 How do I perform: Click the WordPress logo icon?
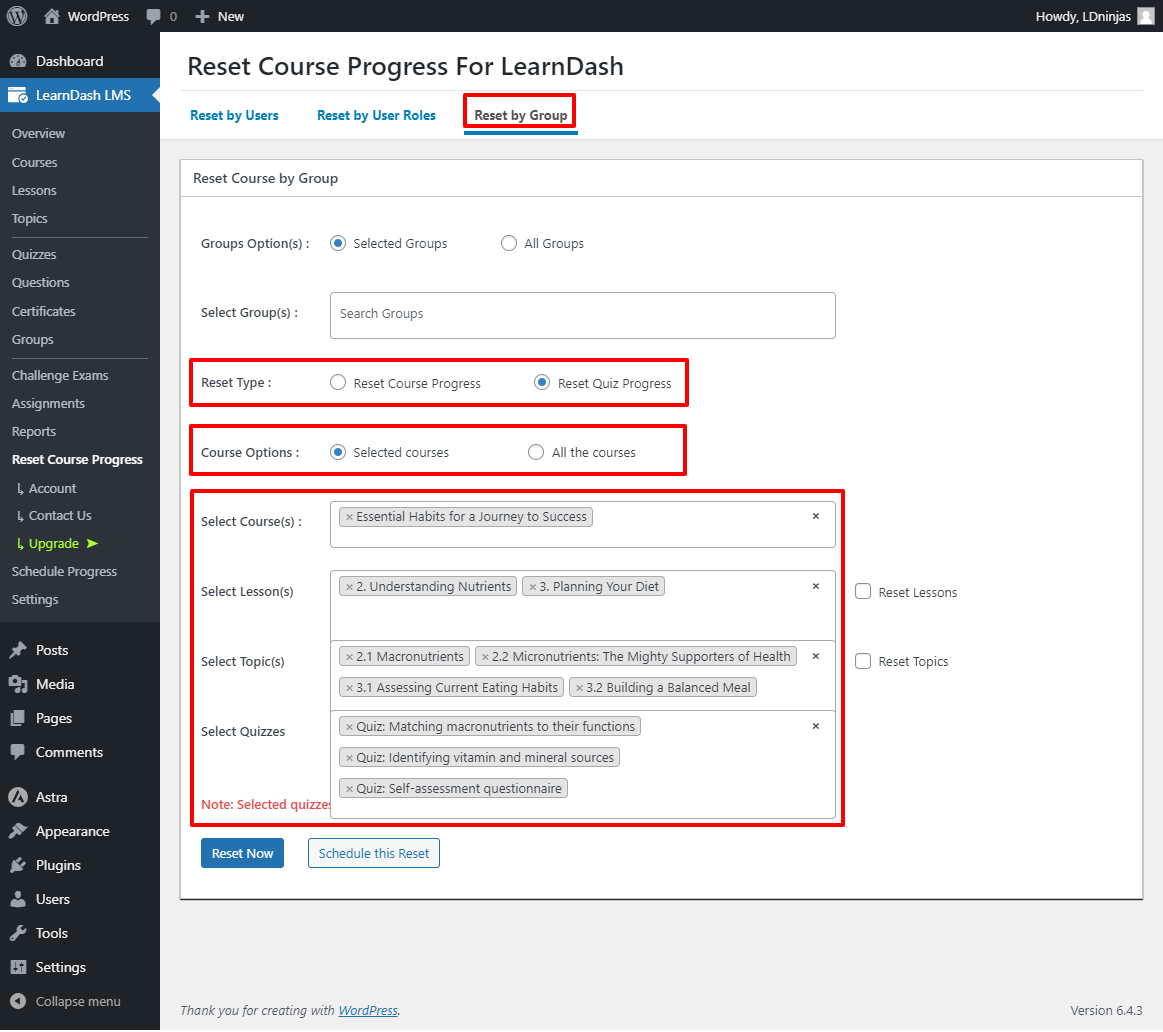coord(16,16)
